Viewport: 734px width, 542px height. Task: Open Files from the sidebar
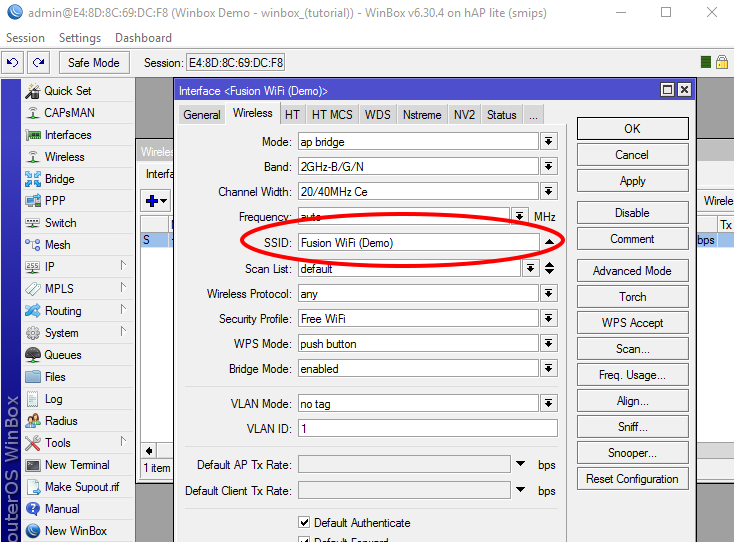[78, 377]
